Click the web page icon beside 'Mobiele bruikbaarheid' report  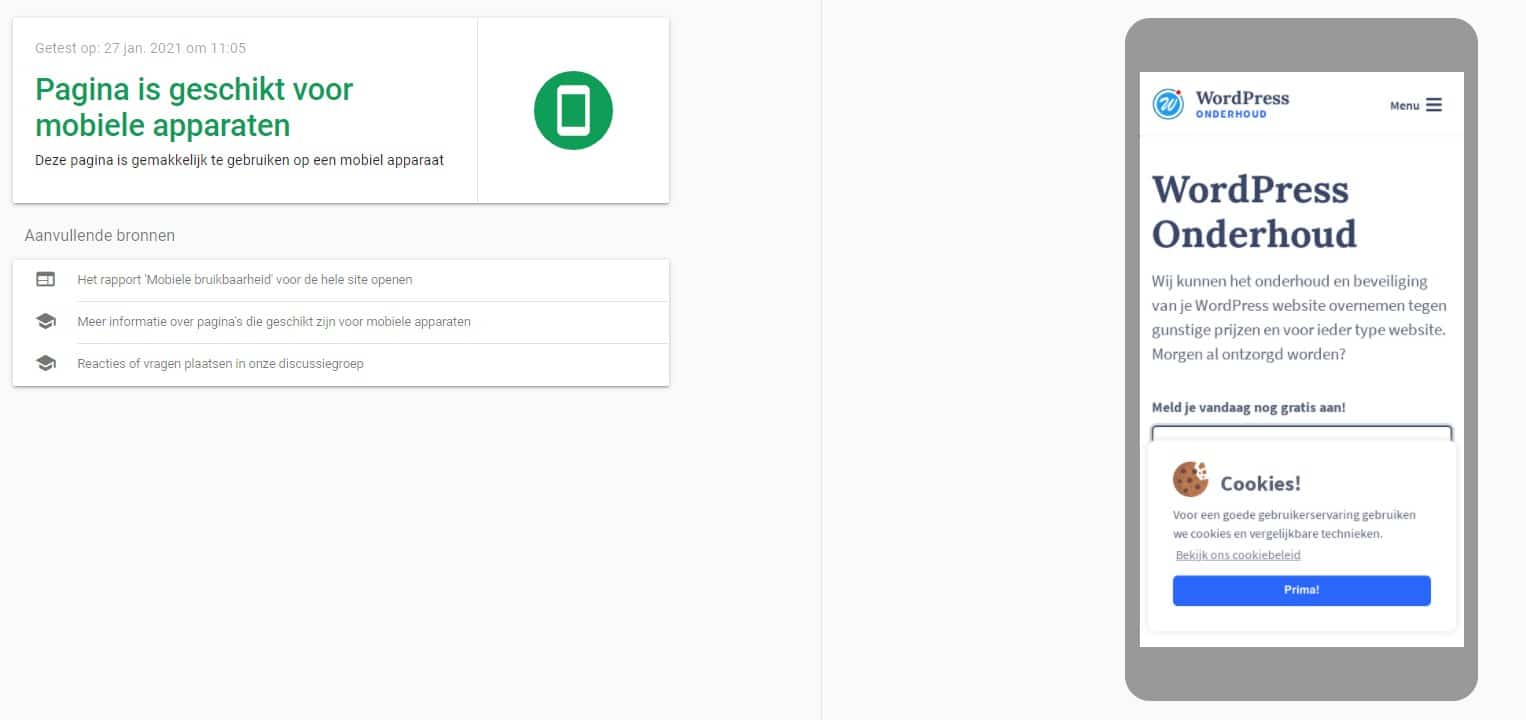coord(45,280)
